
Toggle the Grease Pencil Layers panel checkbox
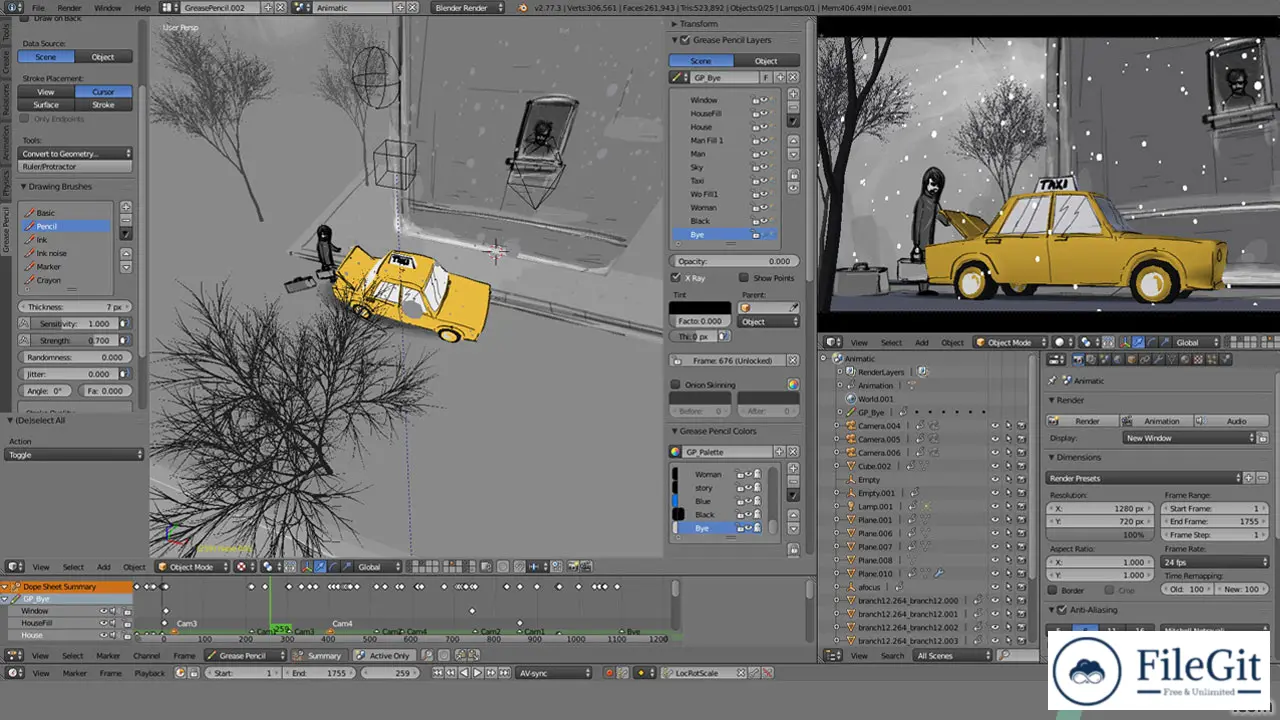[684, 40]
